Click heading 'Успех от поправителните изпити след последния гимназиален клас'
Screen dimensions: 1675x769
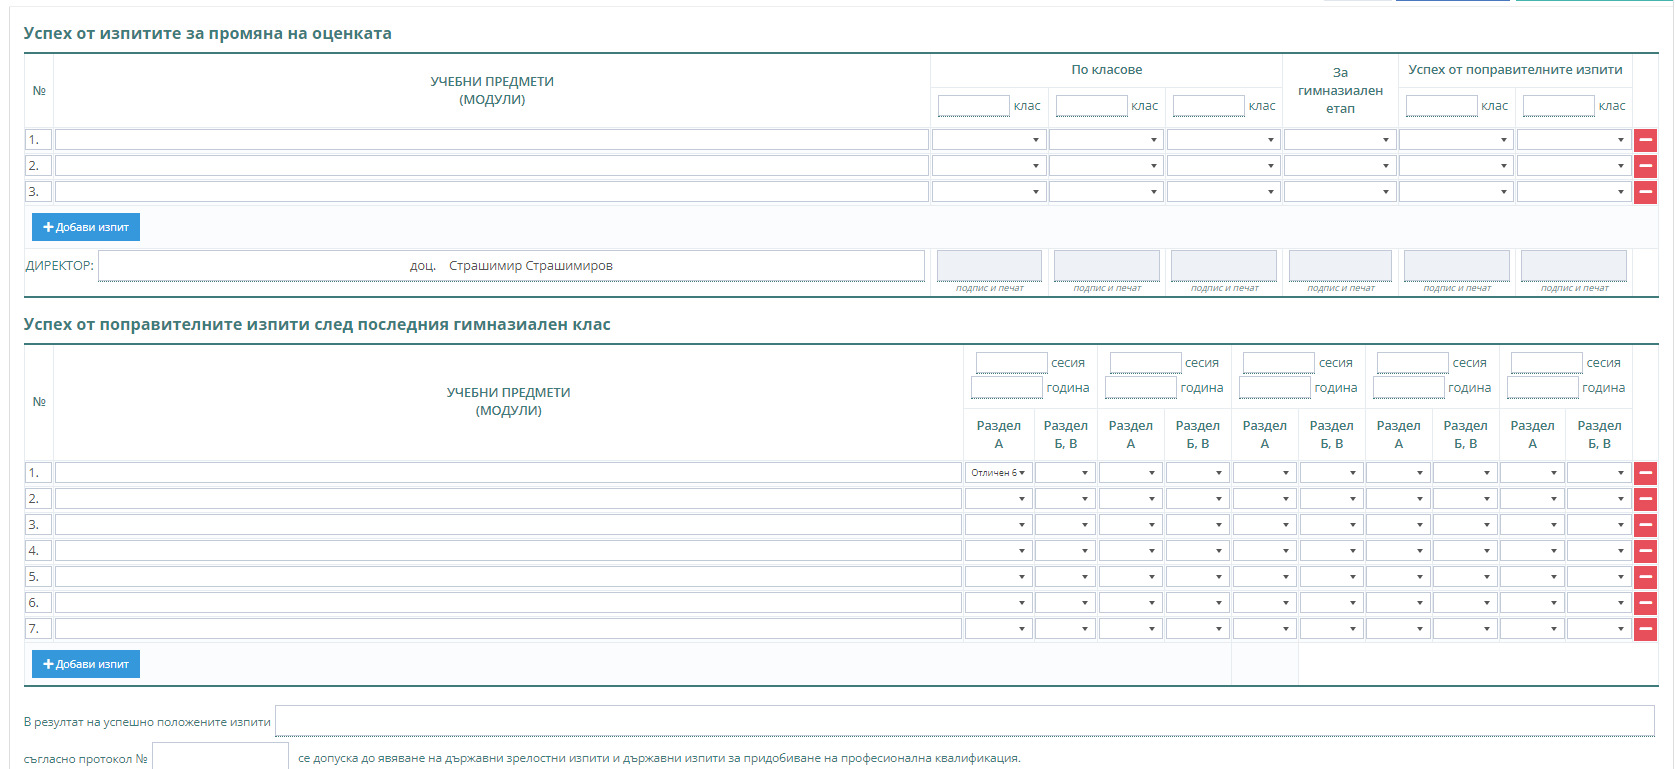click(317, 325)
